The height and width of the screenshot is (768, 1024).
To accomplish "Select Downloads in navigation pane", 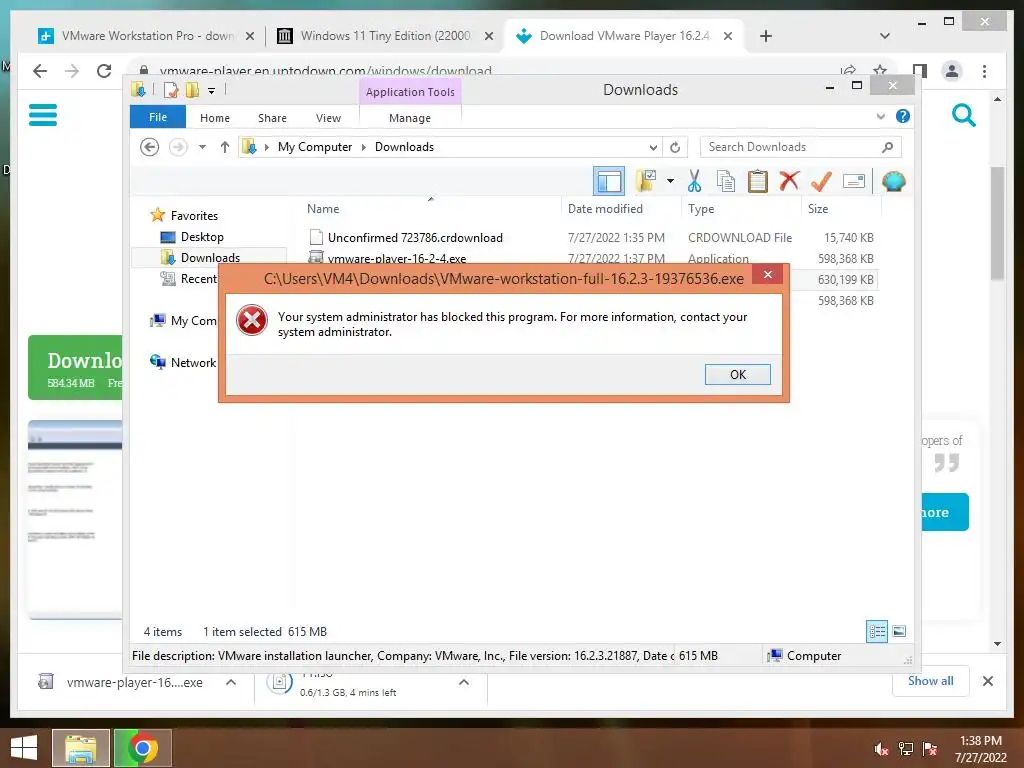I will (210, 258).
